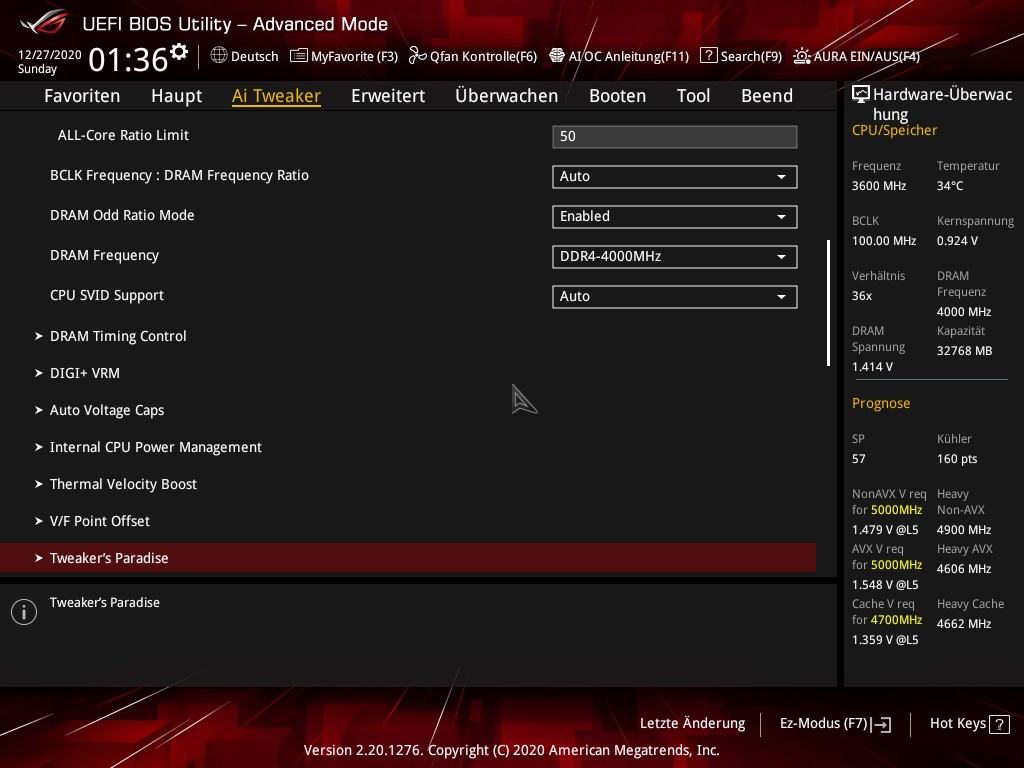
Task: Click the 160 pts Kühler value
Action: [957, 459]
